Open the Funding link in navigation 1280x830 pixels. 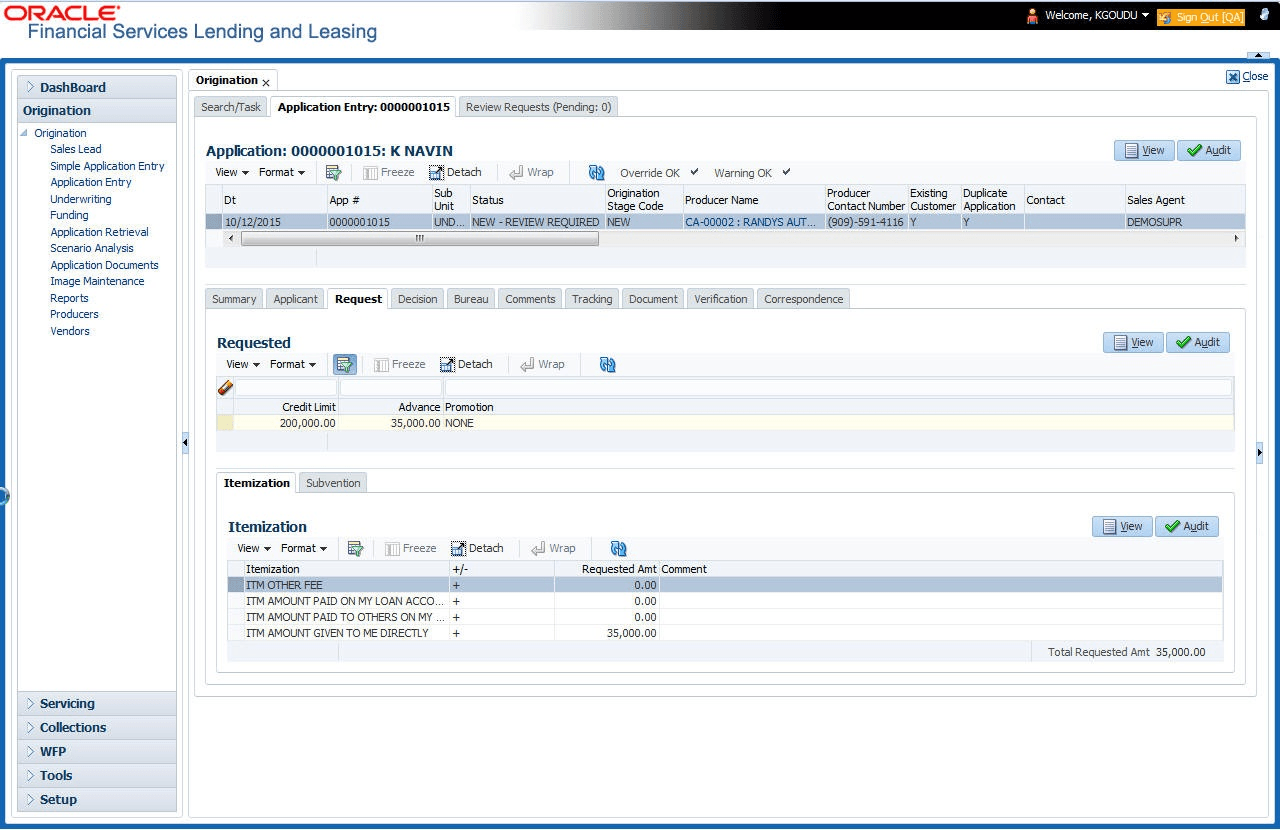69,215
